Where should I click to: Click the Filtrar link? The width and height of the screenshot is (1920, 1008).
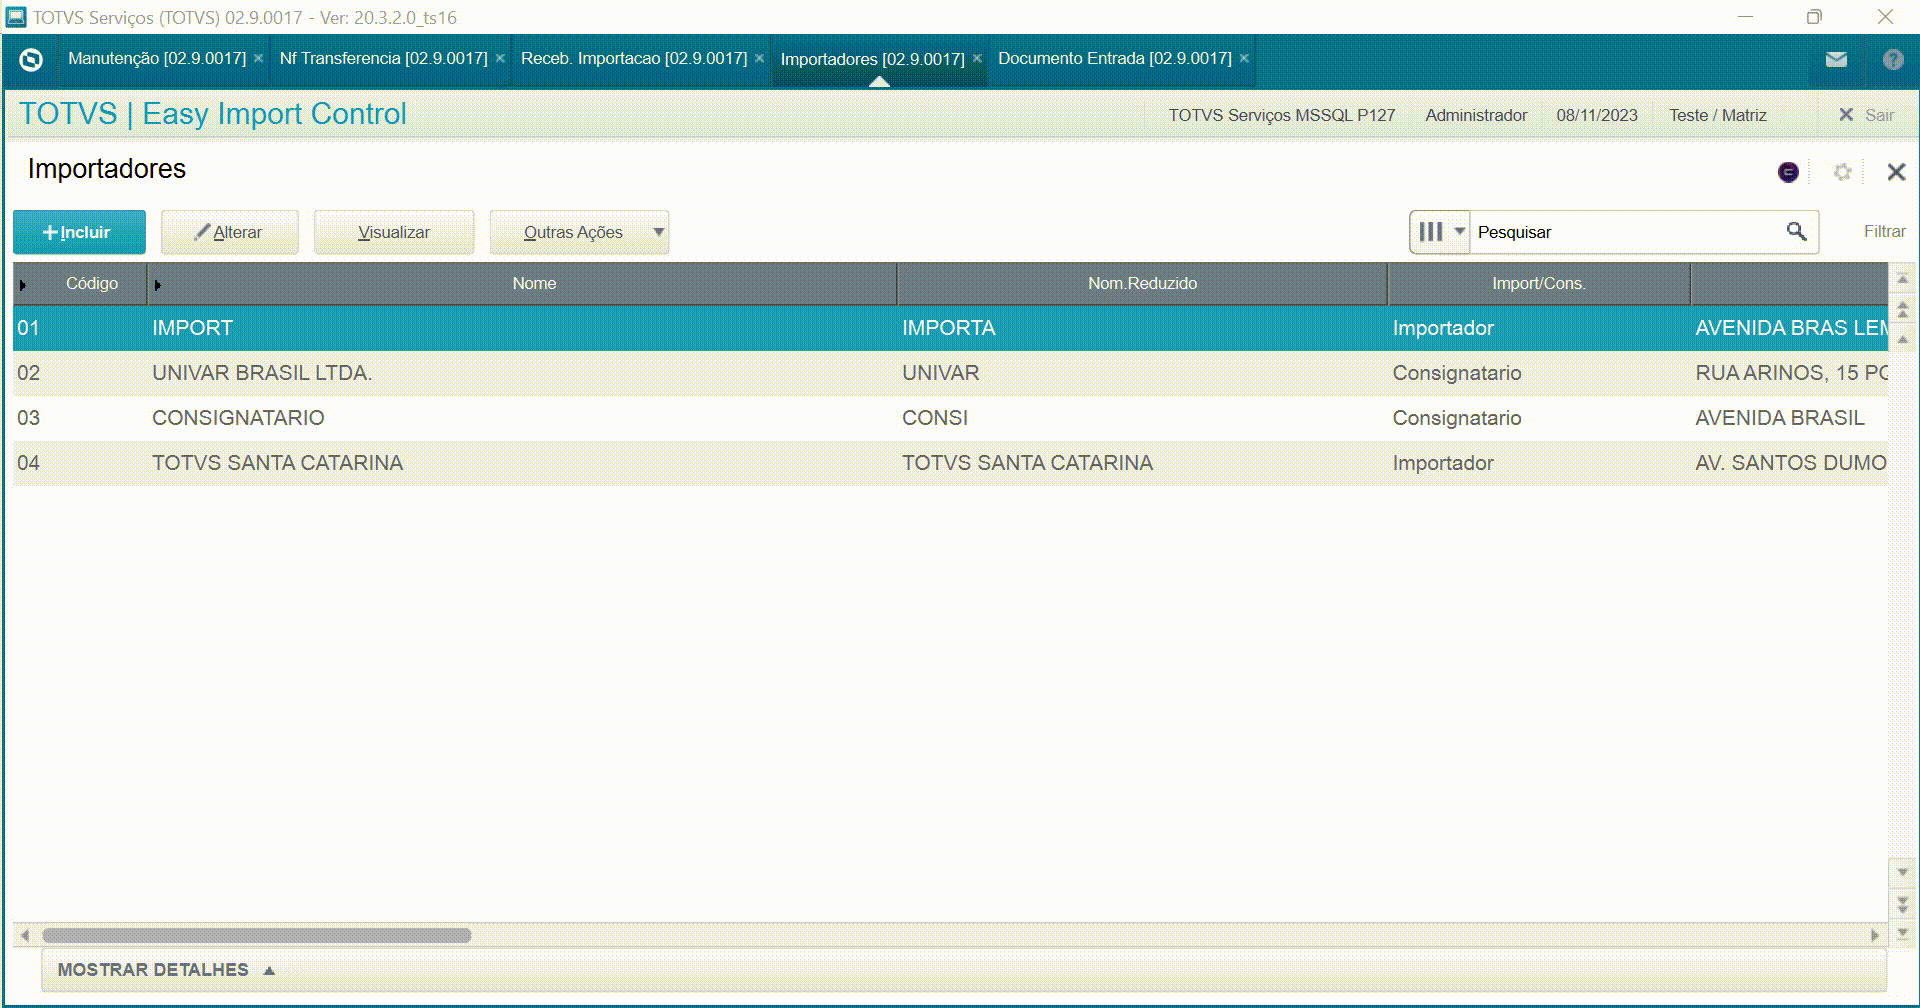coord(1884,231)
